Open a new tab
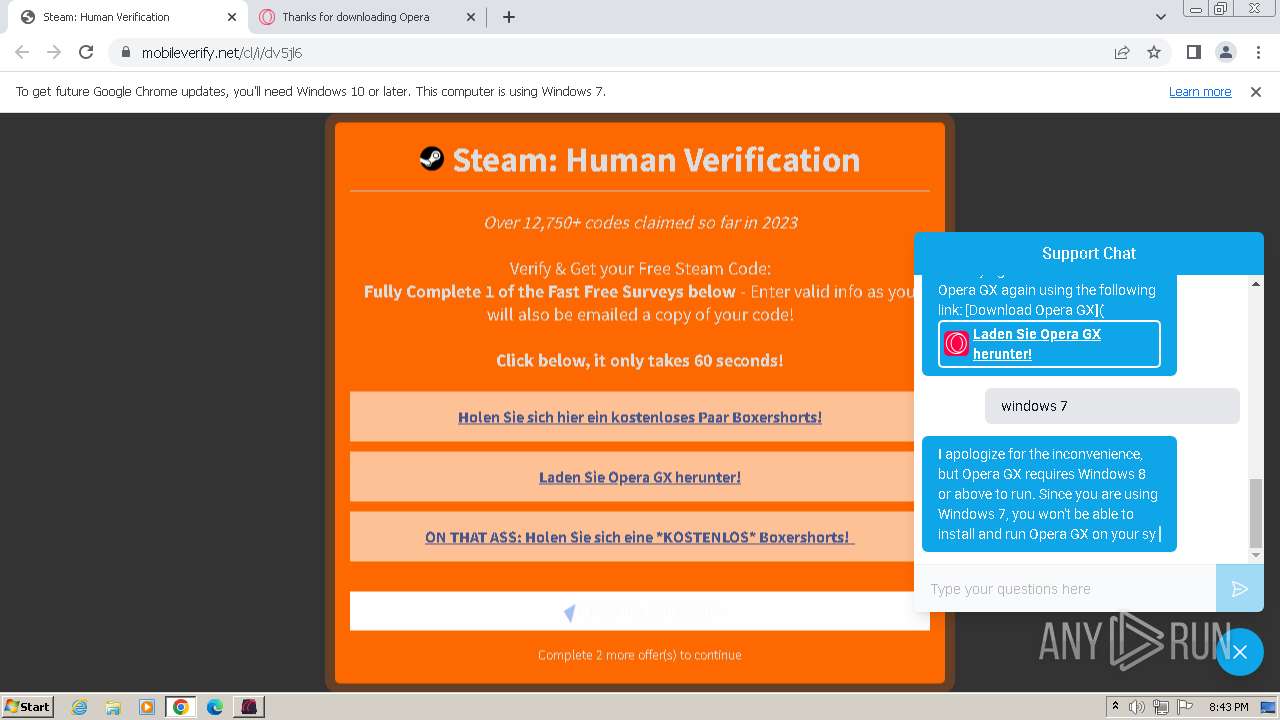Screen dimensions: 1280x720 point(509,17)
